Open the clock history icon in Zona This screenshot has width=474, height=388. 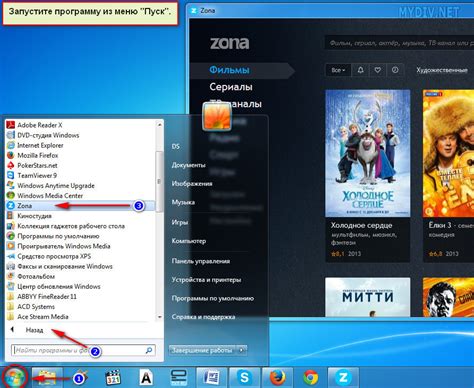(x=395, y=70)
